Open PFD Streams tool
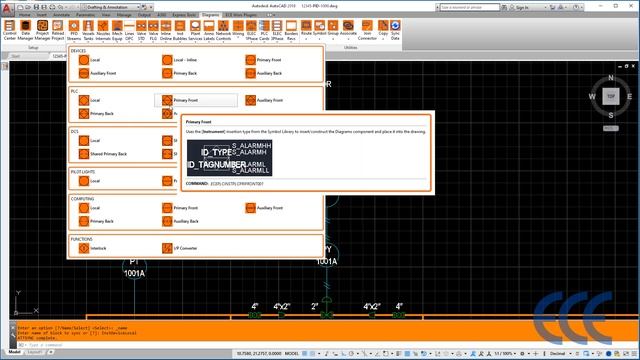 click(74, 31)
